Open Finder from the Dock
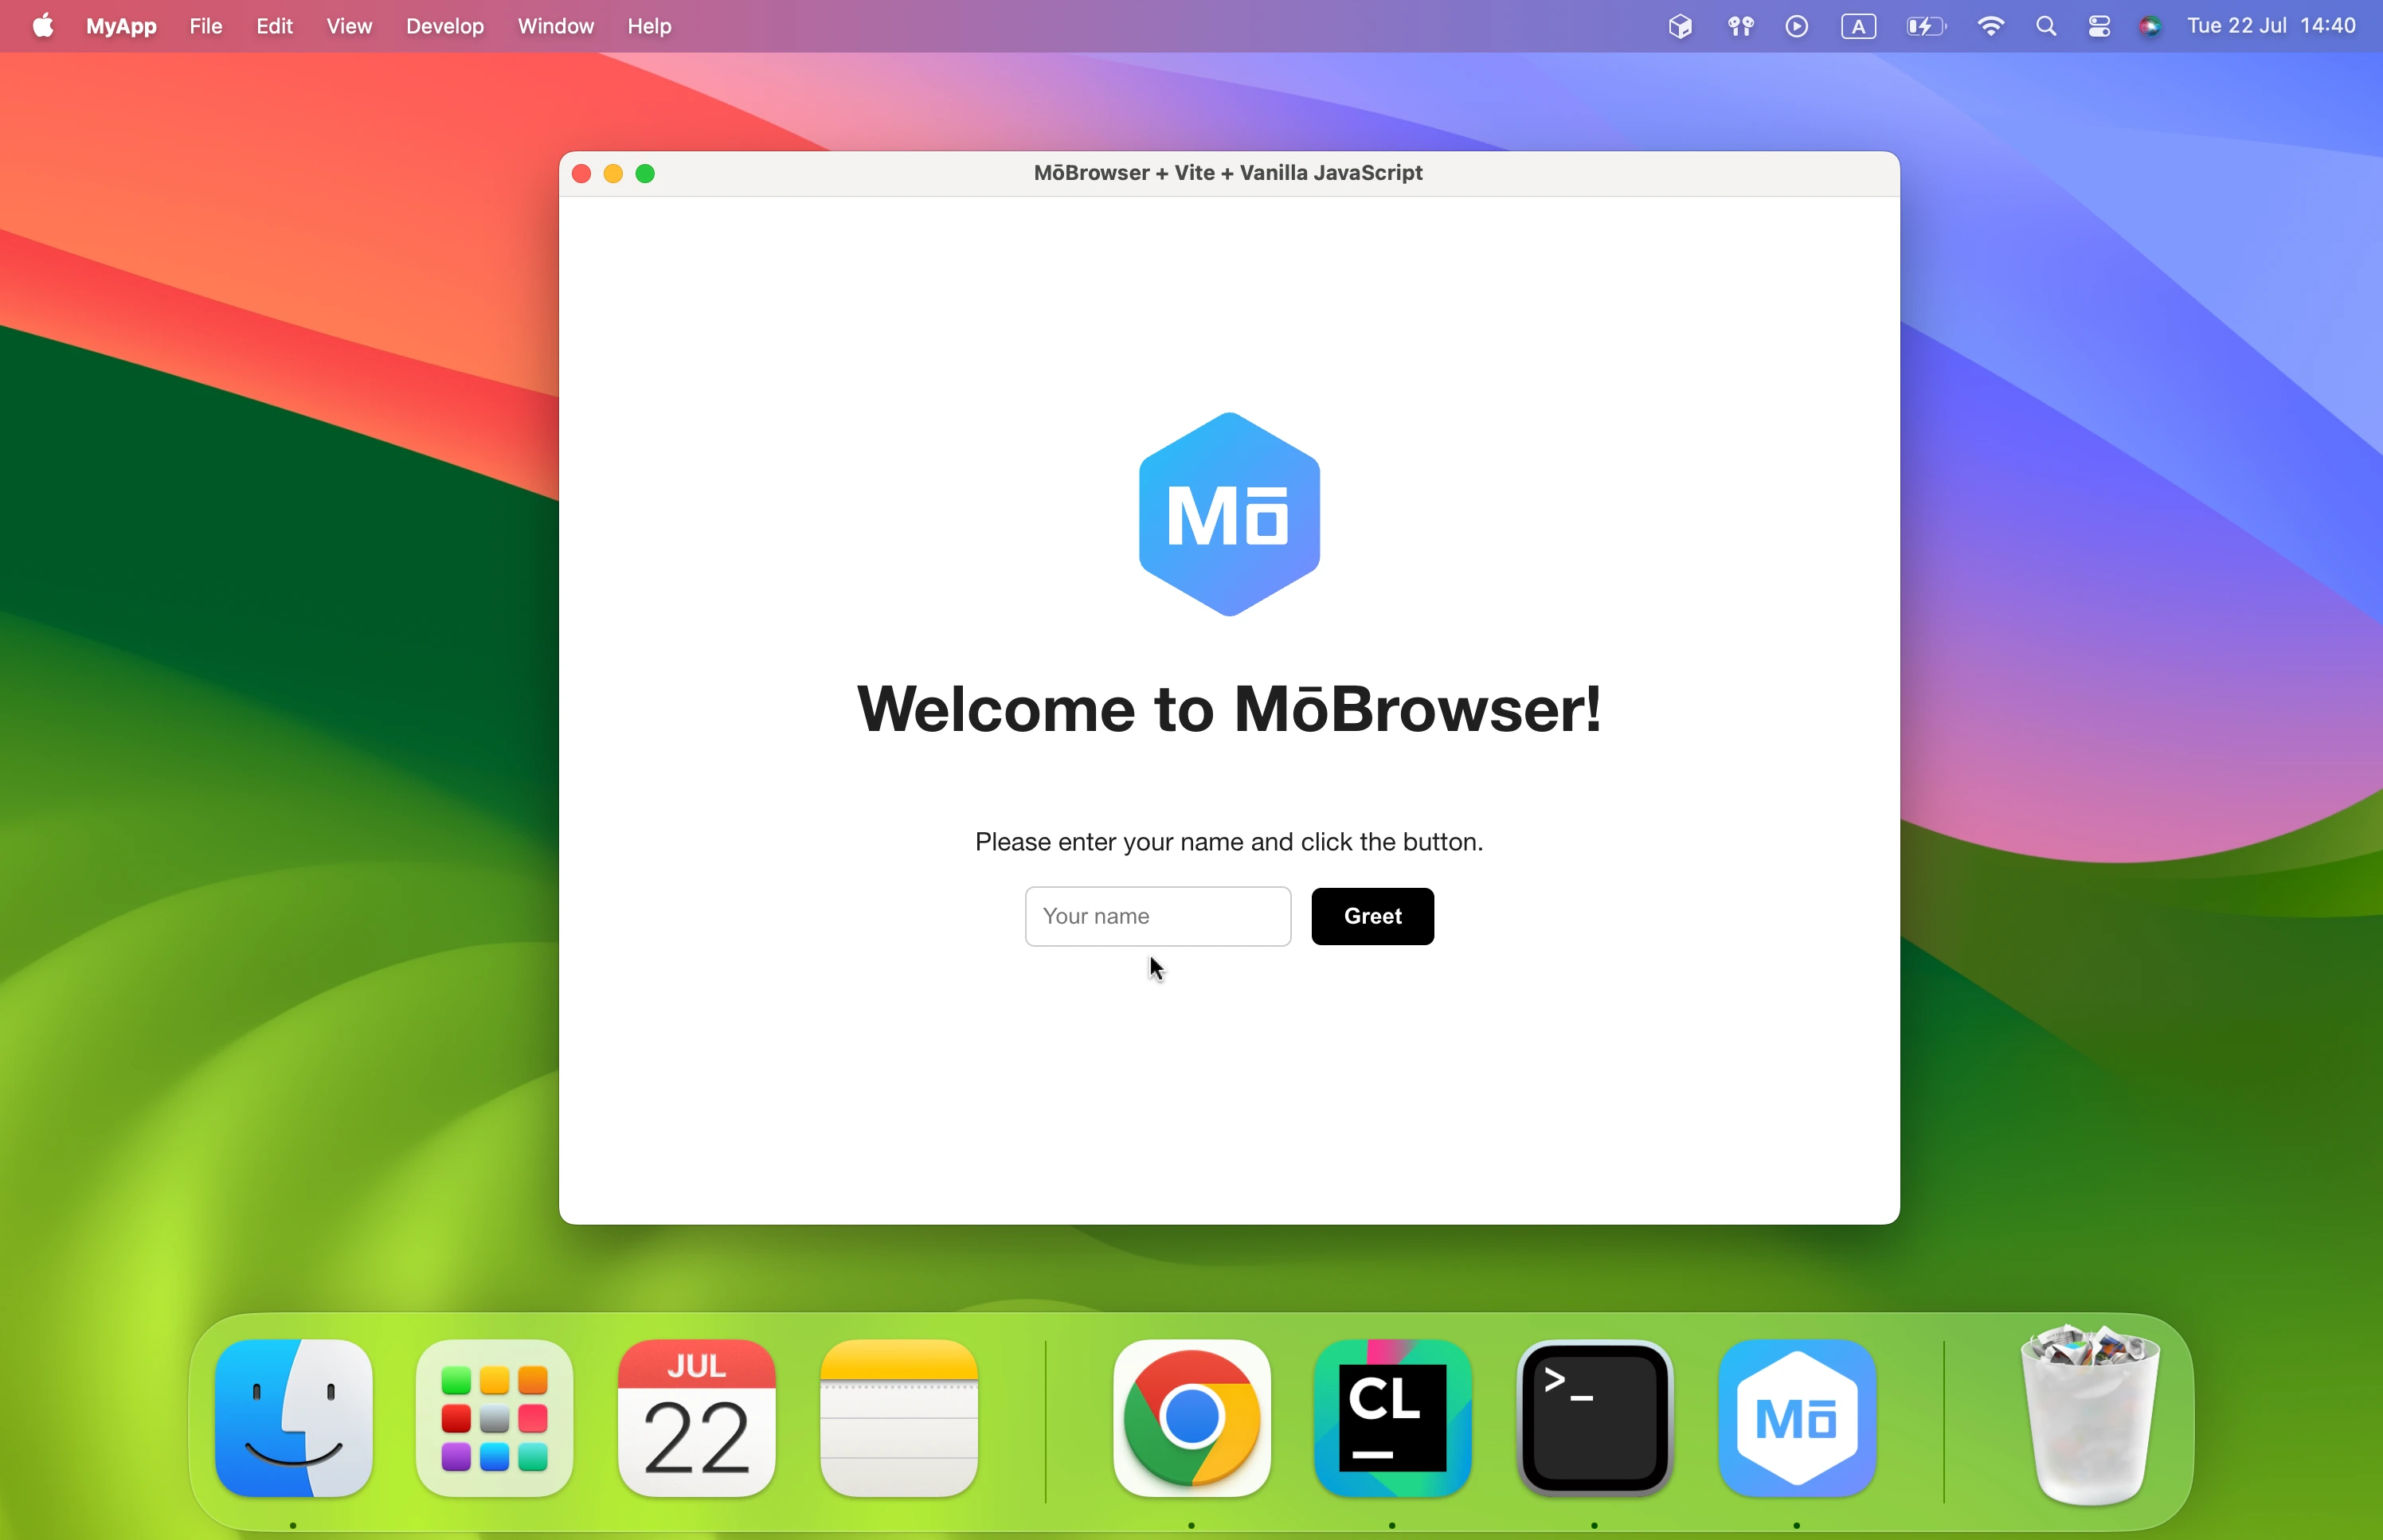2383x1540 pixels. 290,1420
